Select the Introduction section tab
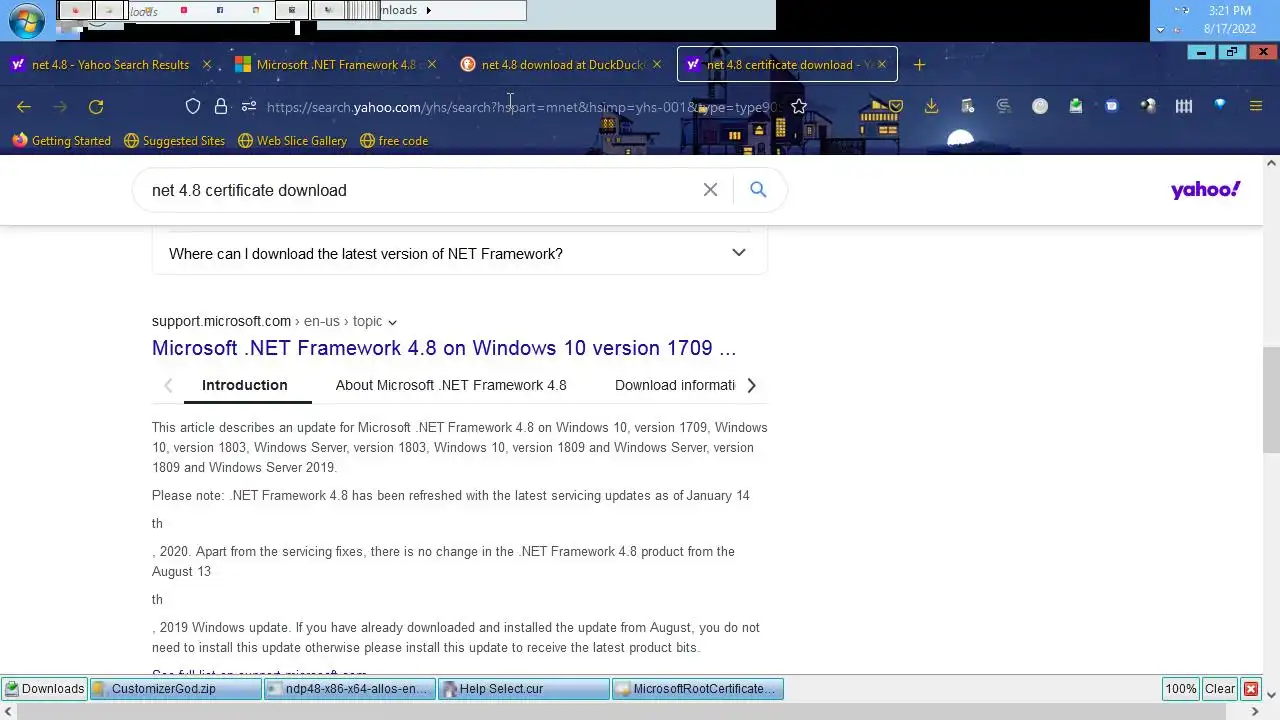 click(244, 385)
